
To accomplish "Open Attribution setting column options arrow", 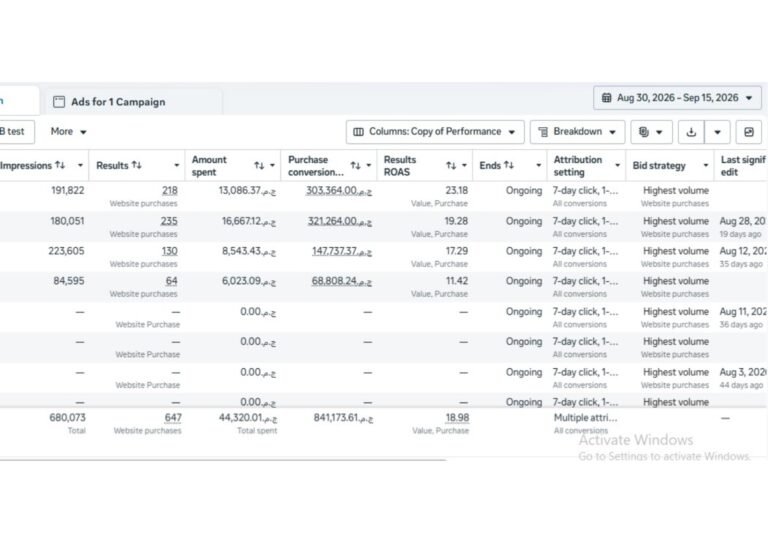I will pos(617,165).
